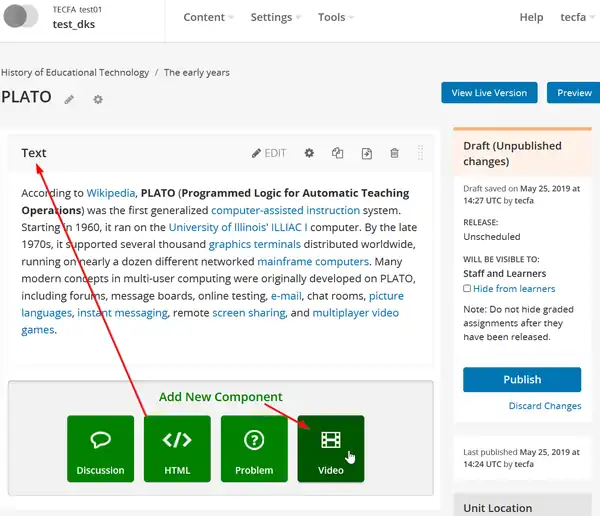This screenshot has height=516, width=600.
Task: Add a new Video component
Action: 331,448
